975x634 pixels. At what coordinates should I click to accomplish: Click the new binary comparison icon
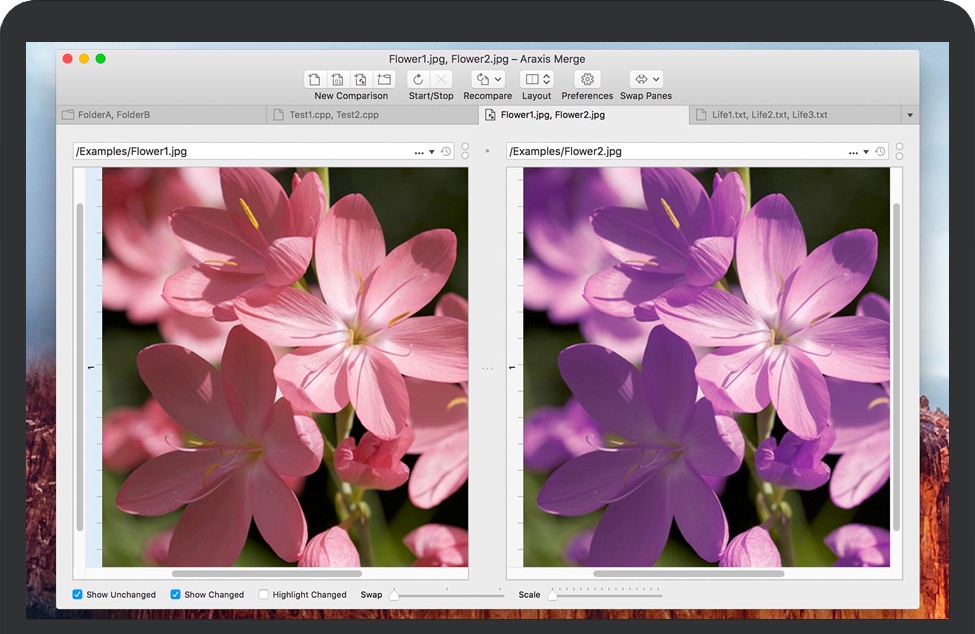click(x=338, y=79)
